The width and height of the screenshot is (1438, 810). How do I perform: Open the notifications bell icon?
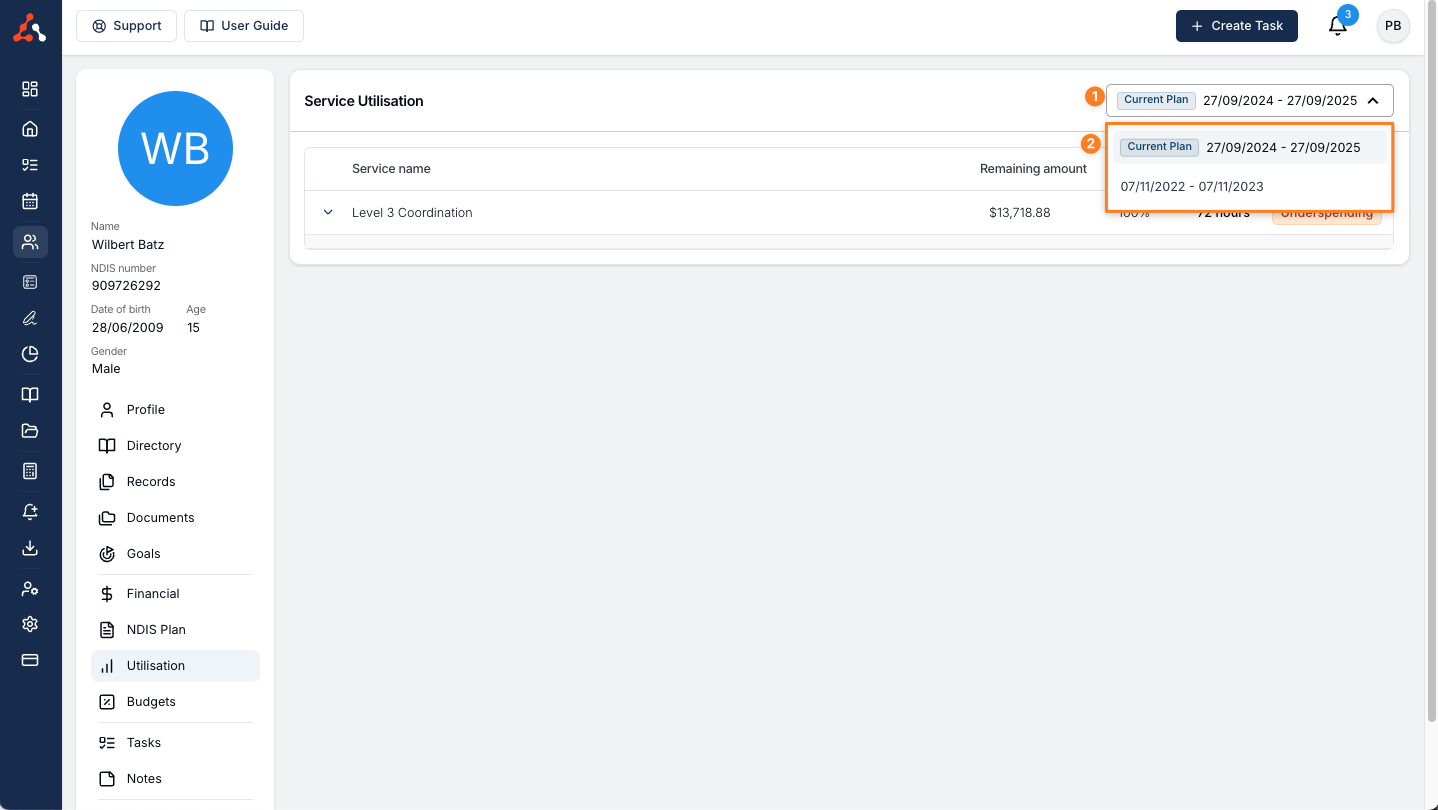pos(1337,26)
